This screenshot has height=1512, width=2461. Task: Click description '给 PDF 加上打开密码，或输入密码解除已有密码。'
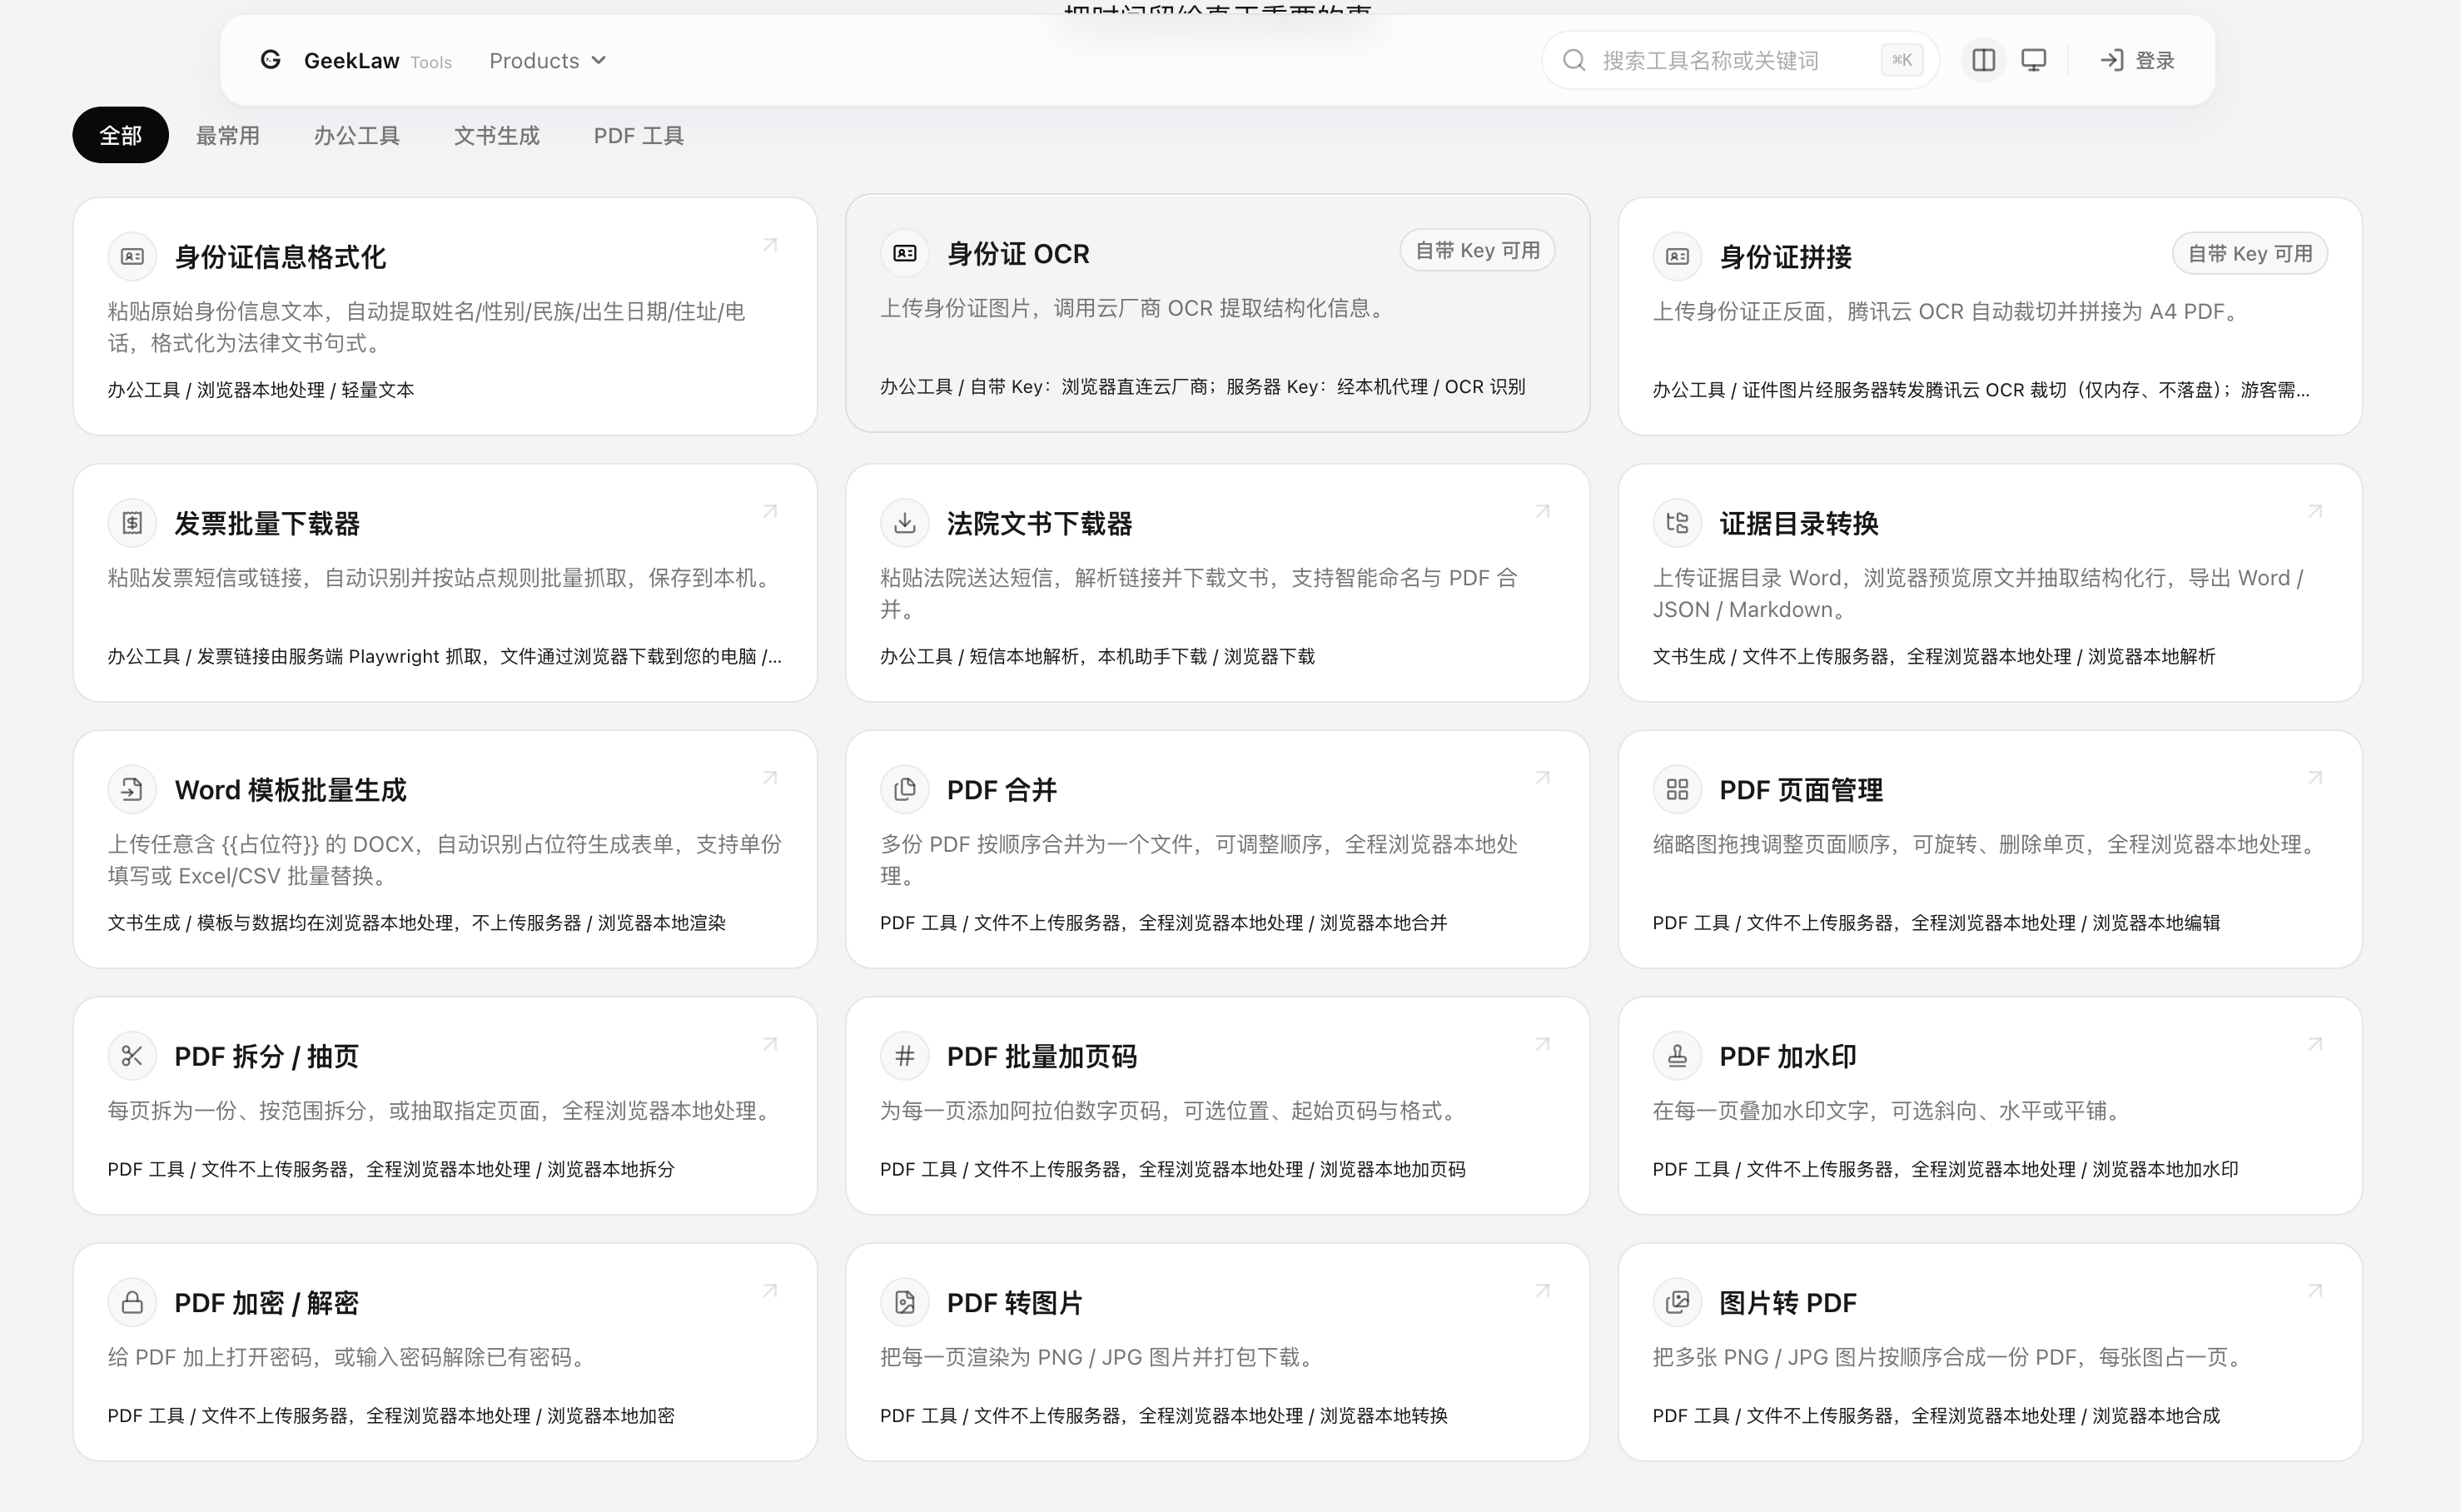pyautogui.click(x=347, y=1357)
